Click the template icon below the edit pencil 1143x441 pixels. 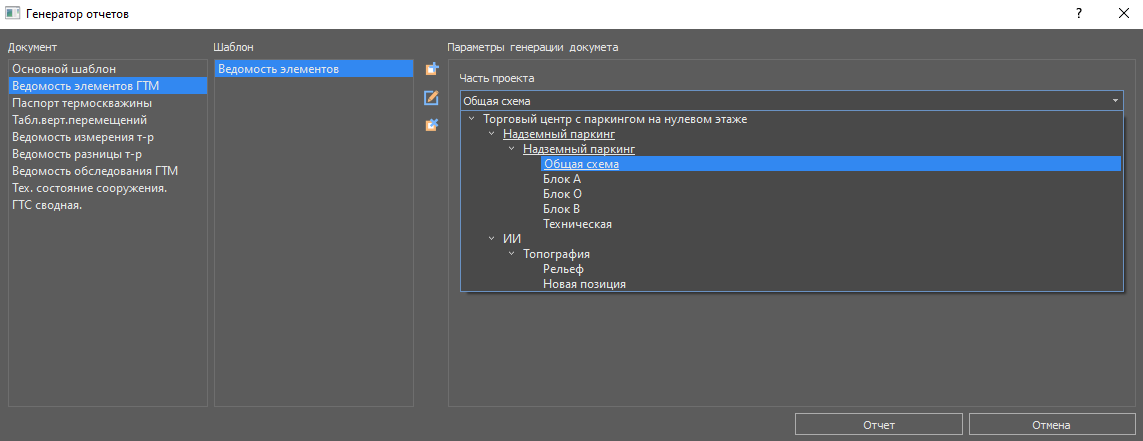(x=432, y=125)
